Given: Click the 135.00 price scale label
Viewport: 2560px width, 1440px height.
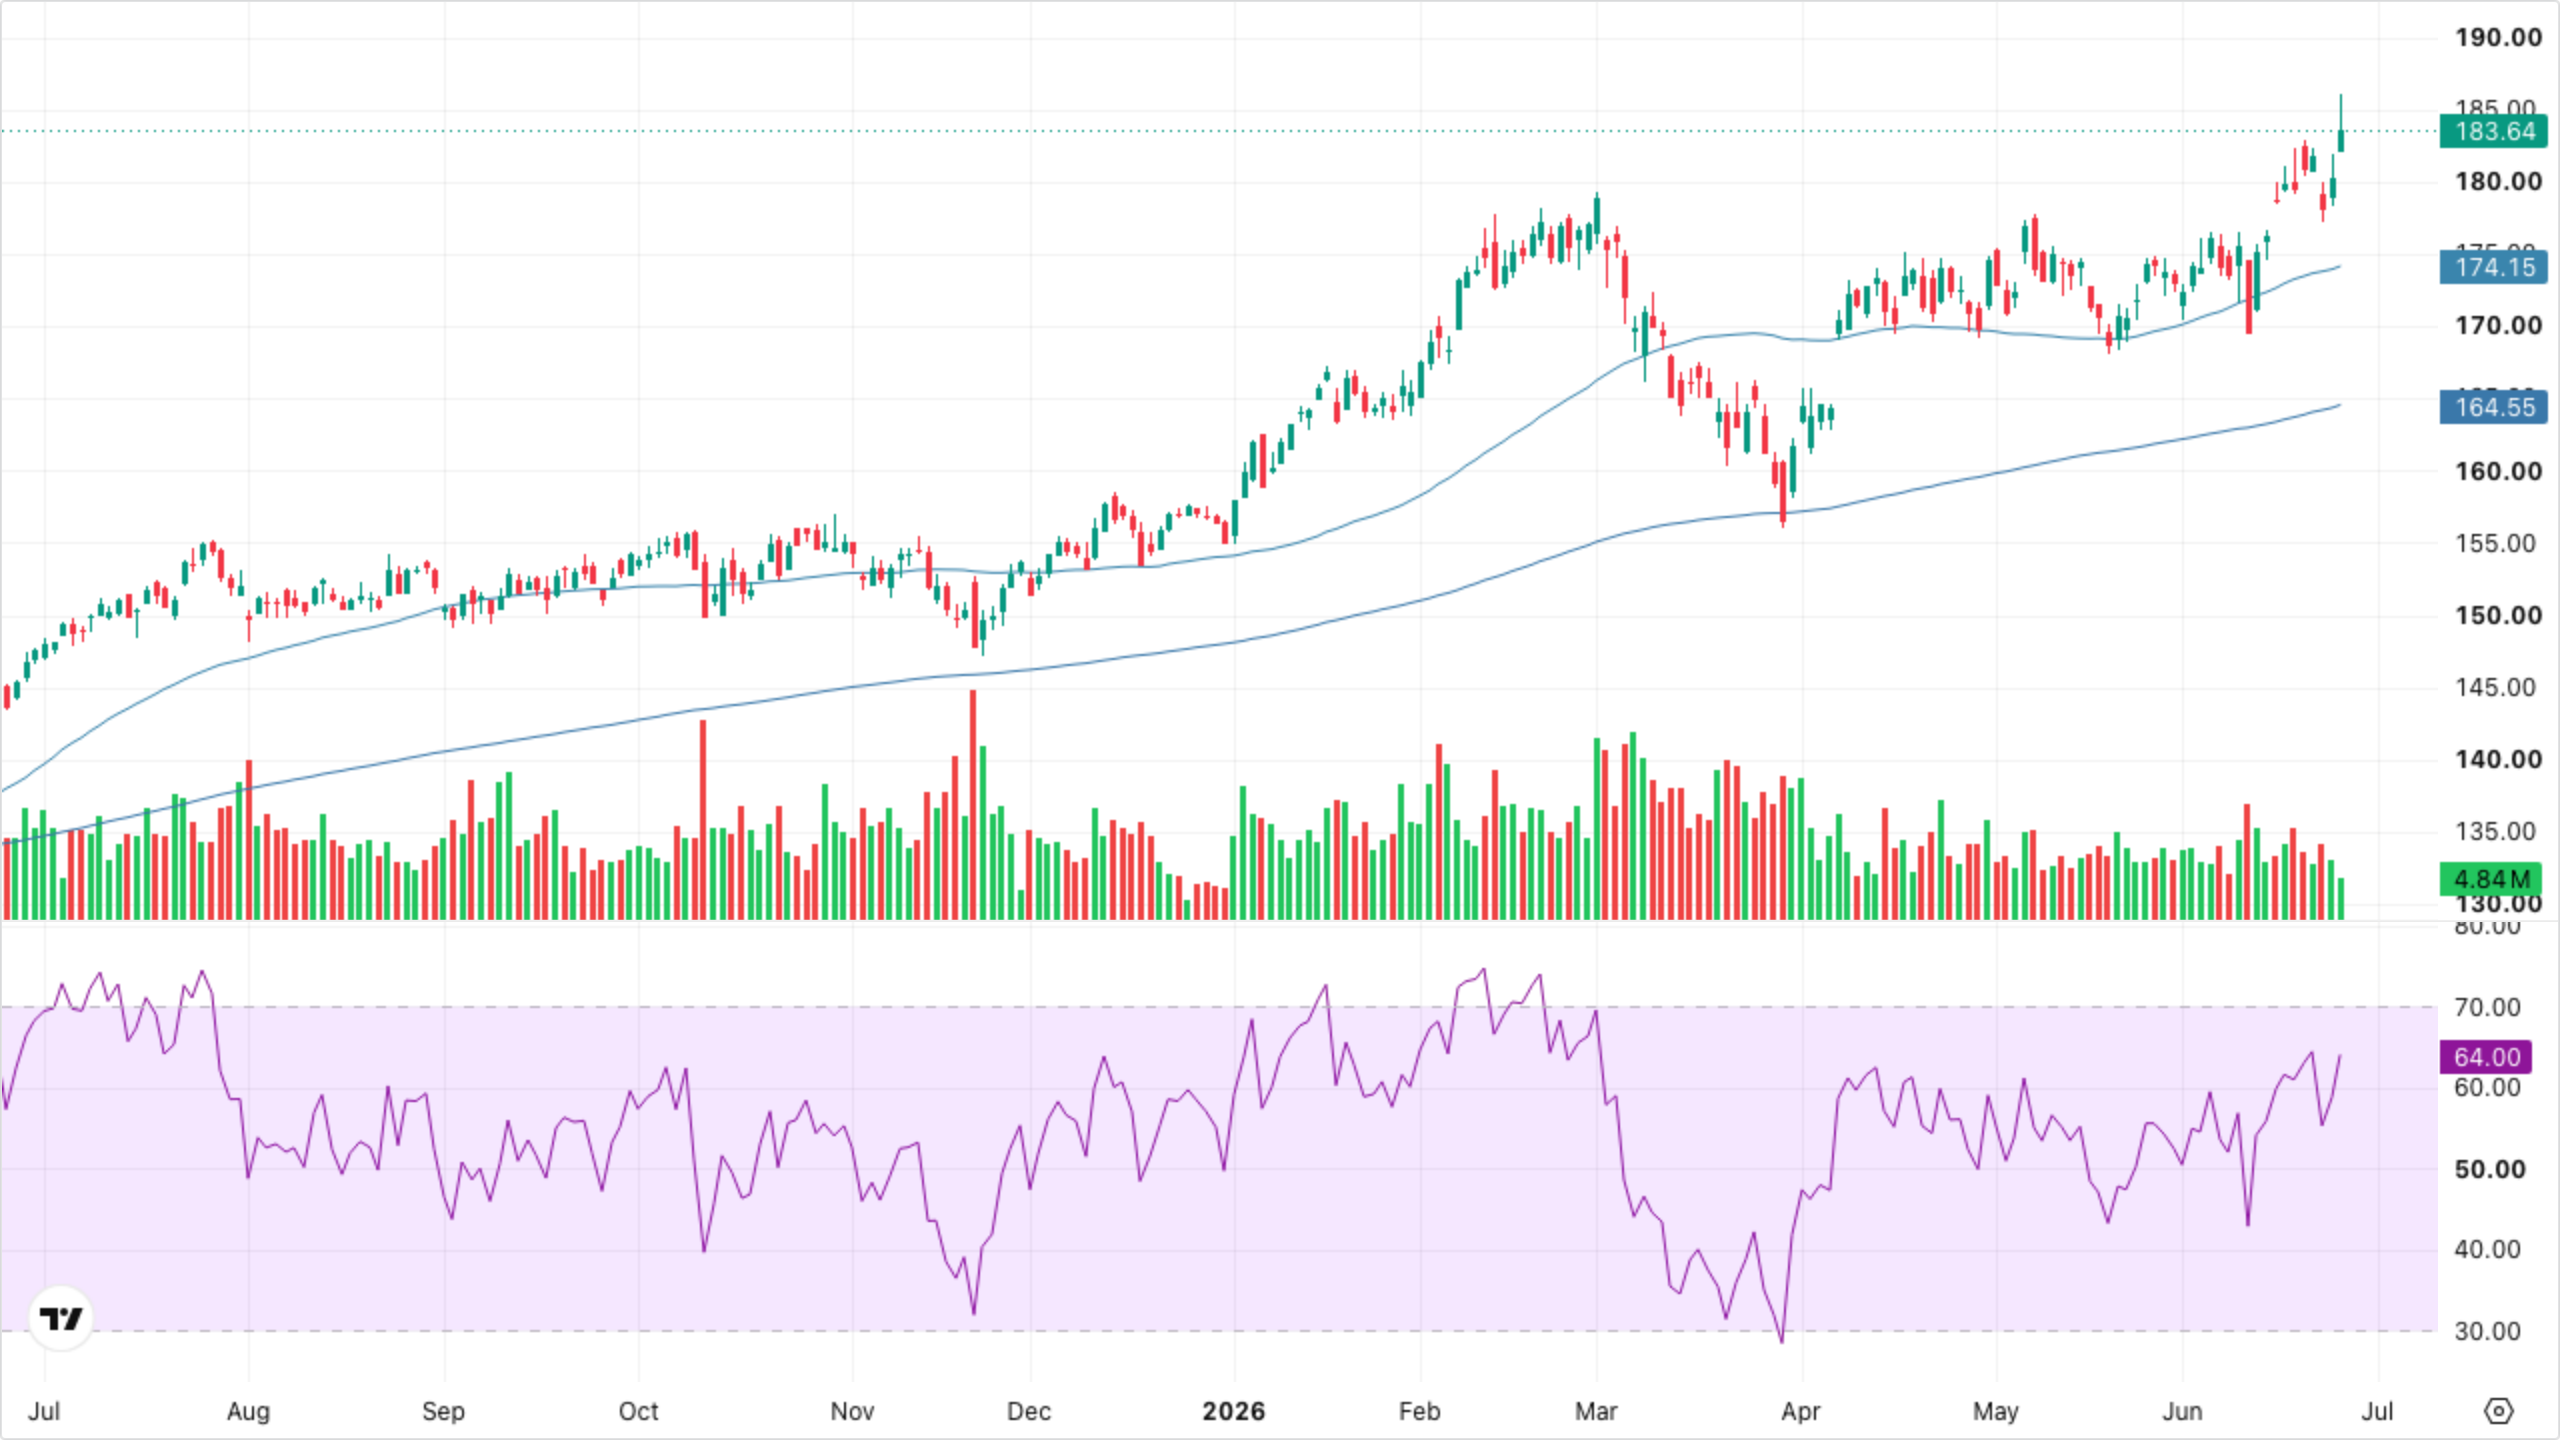Looking at the screenshot, I should (x=2495, y=831).
